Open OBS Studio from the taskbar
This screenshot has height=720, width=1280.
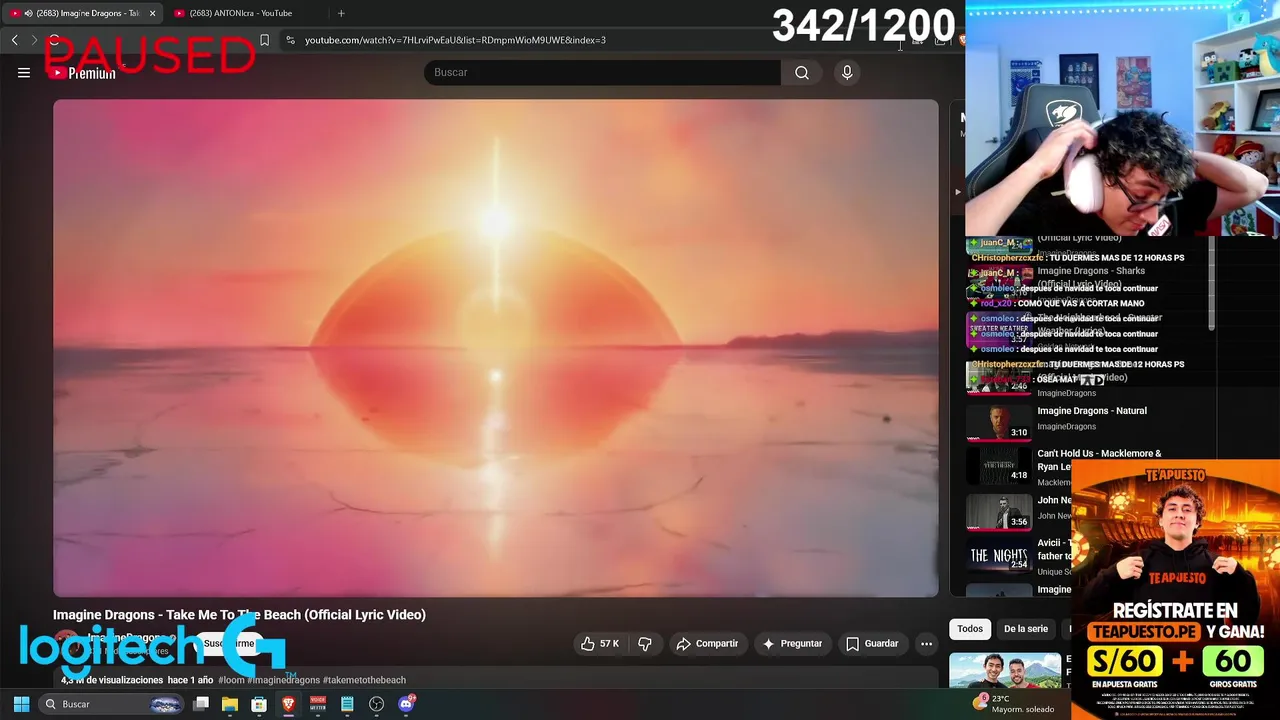376,704
